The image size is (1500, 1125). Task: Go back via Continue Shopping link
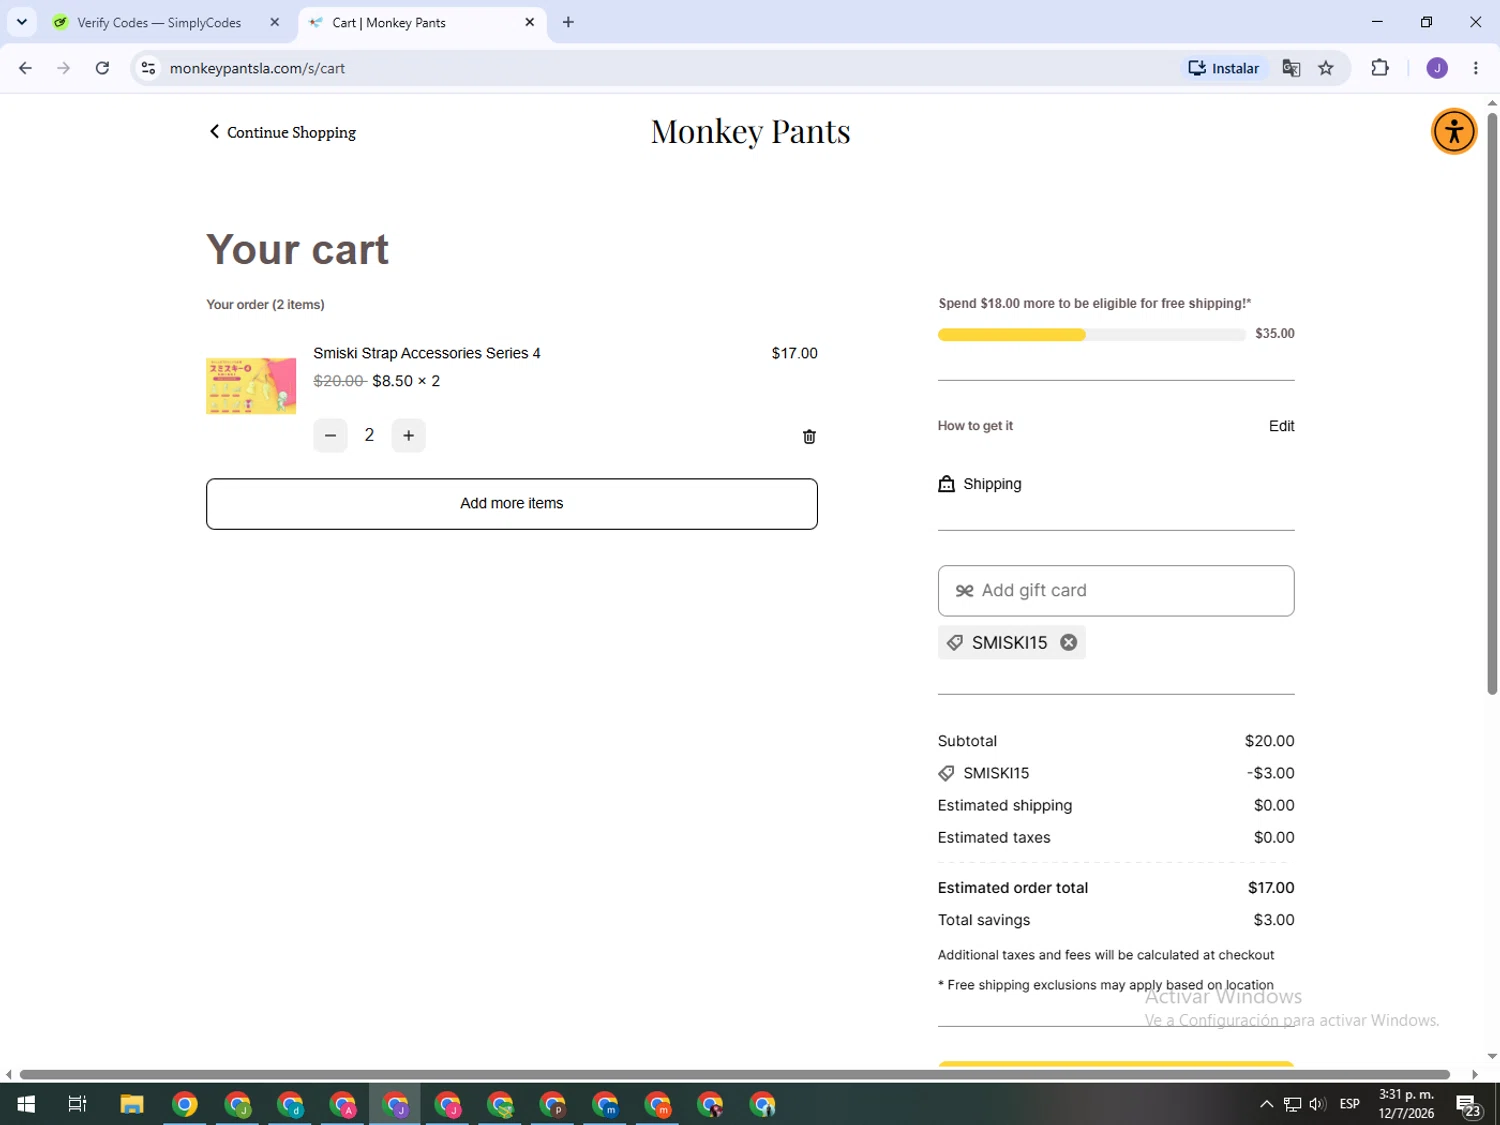pyautogui.click(x=282, y=132)
